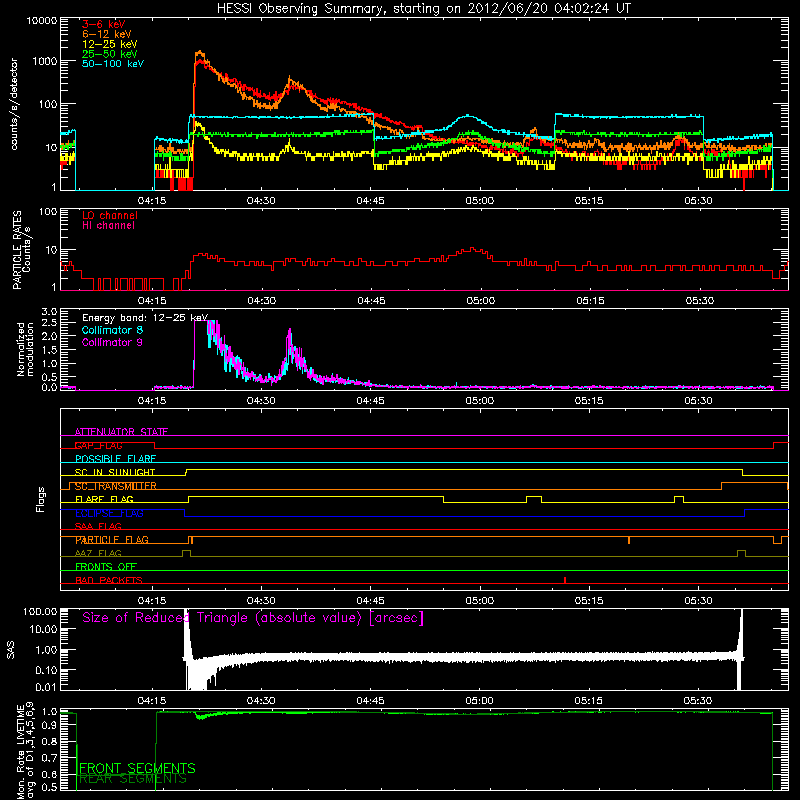The height and width of the screenshot is (800, 800).
Task: Click the Flags axis label
Action: [41, 499]
